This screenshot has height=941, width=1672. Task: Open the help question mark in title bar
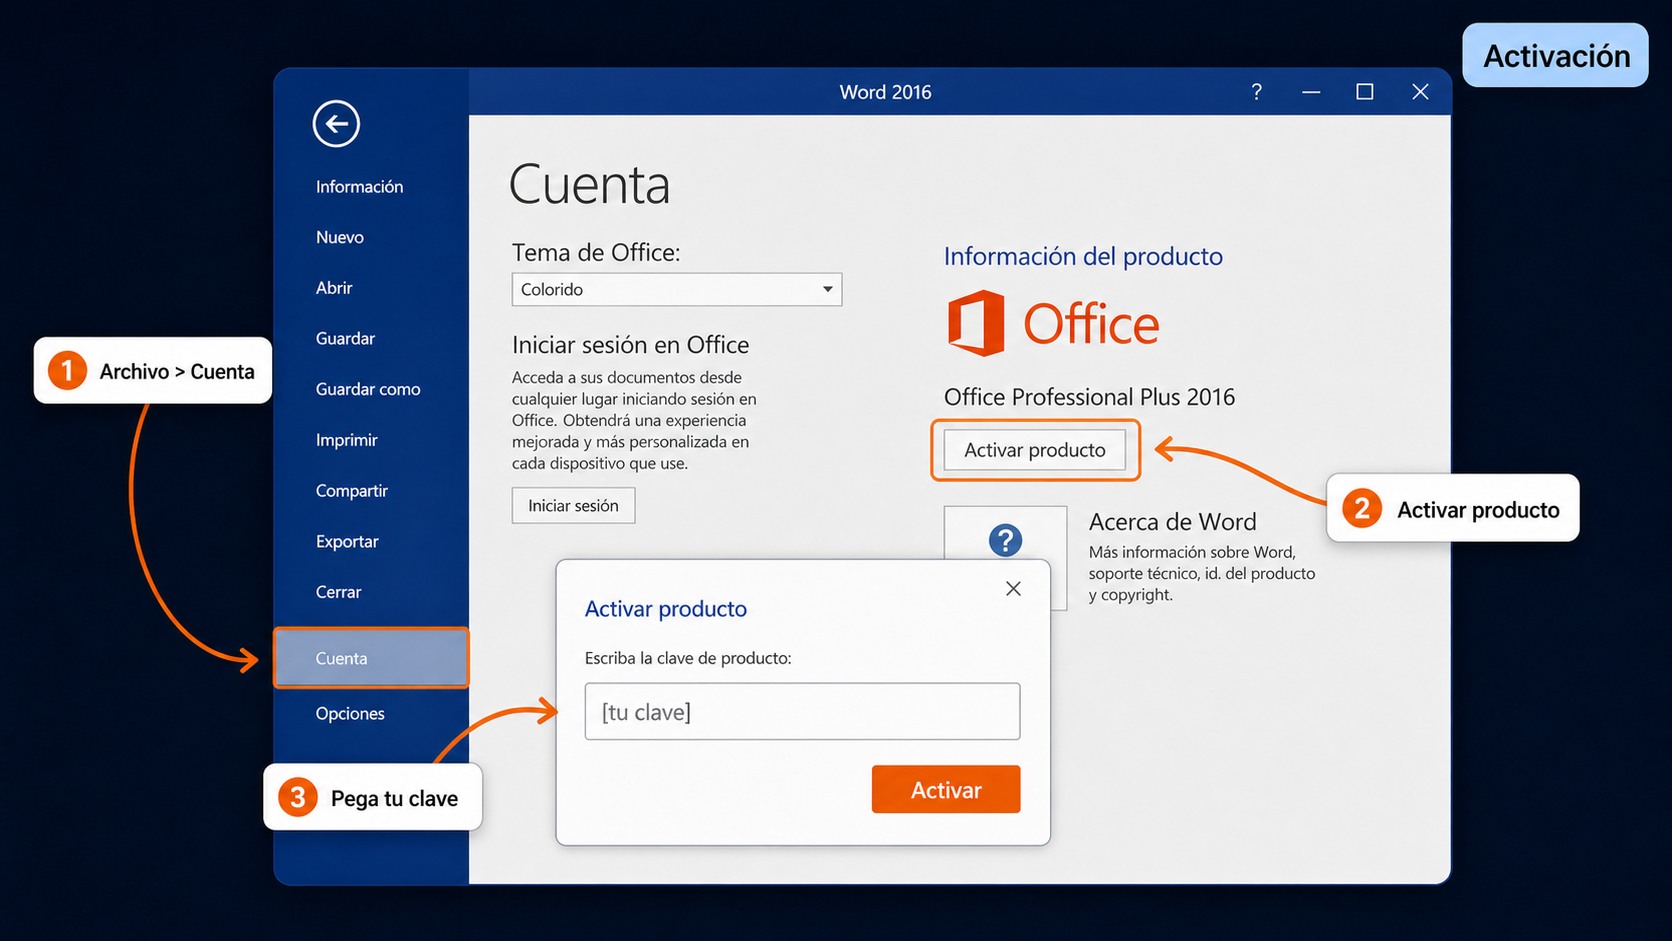click(x=1257, y=92)
